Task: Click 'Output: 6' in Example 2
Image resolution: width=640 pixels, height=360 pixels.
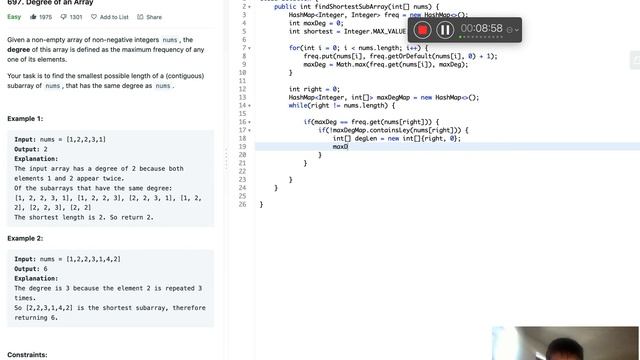Action: pos(31,269)
